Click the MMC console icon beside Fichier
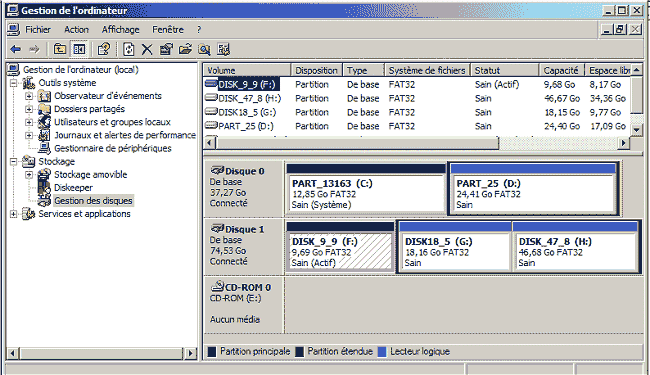Viewport: 650px width, 375px height. (x=13, y=29)
